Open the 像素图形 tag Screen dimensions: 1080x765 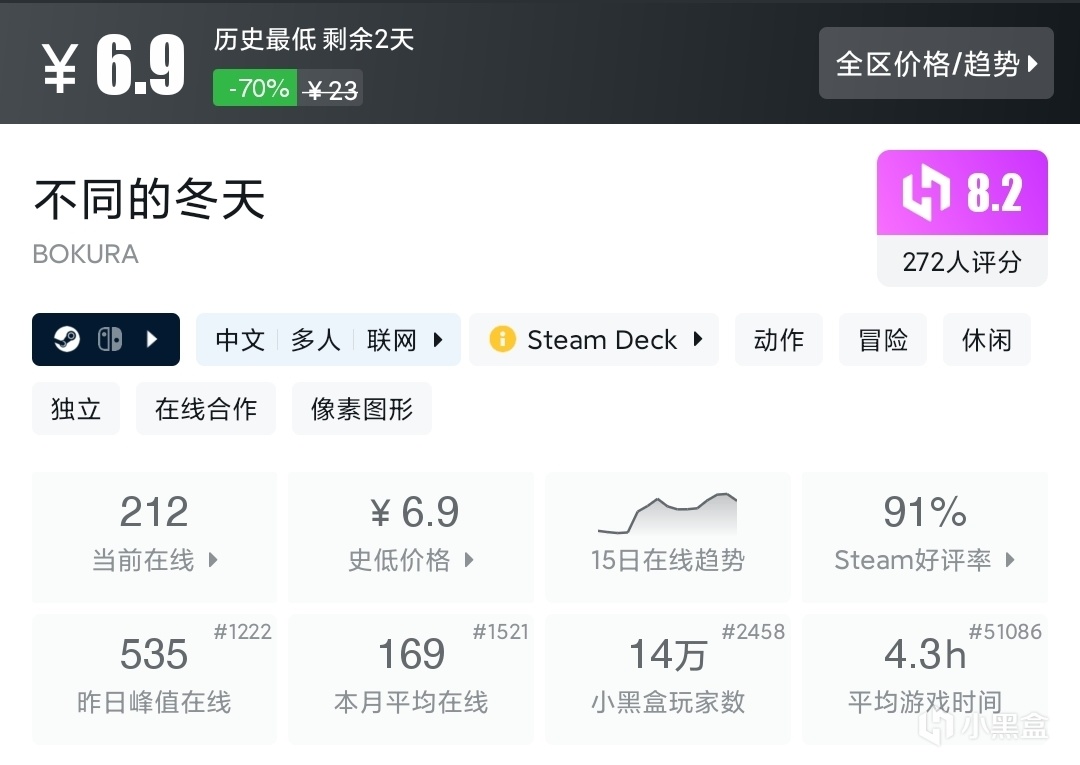(362, 409)
